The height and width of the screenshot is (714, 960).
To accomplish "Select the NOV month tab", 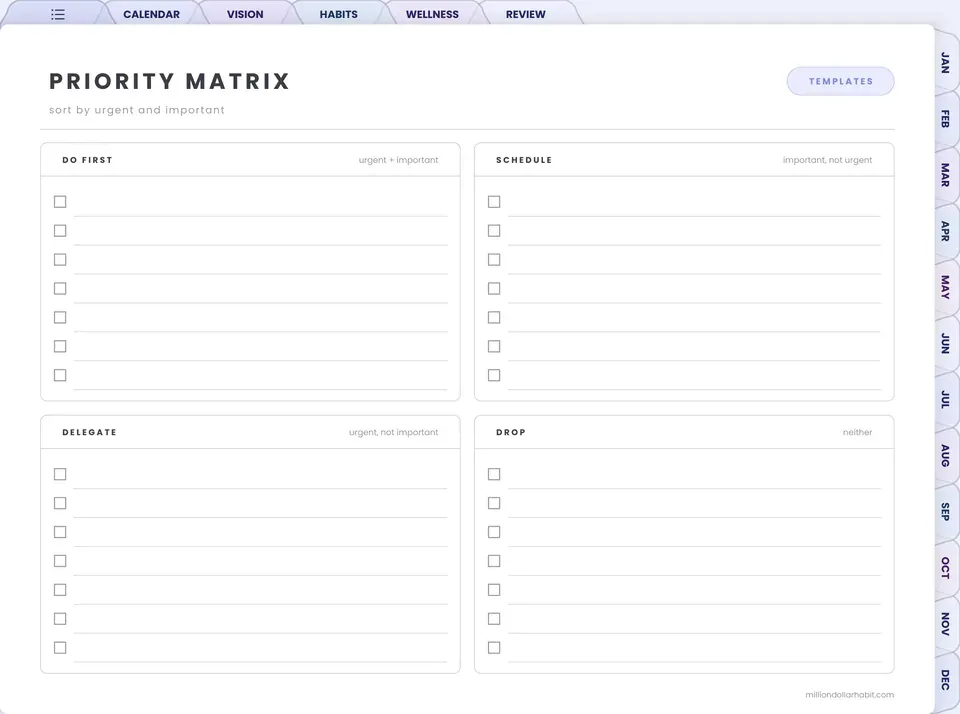I will (x=945, y=623).
